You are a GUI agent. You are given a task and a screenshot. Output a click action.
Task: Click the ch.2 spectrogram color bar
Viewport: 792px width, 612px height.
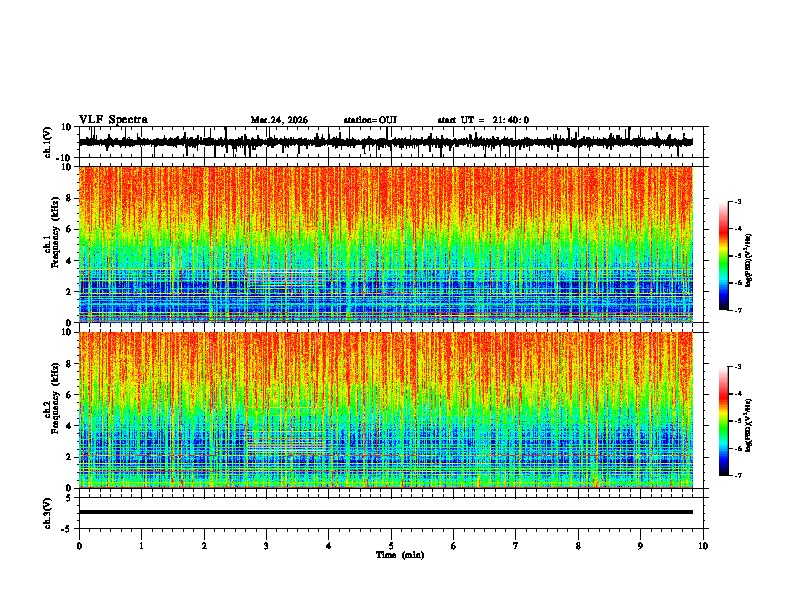[723, 421]
